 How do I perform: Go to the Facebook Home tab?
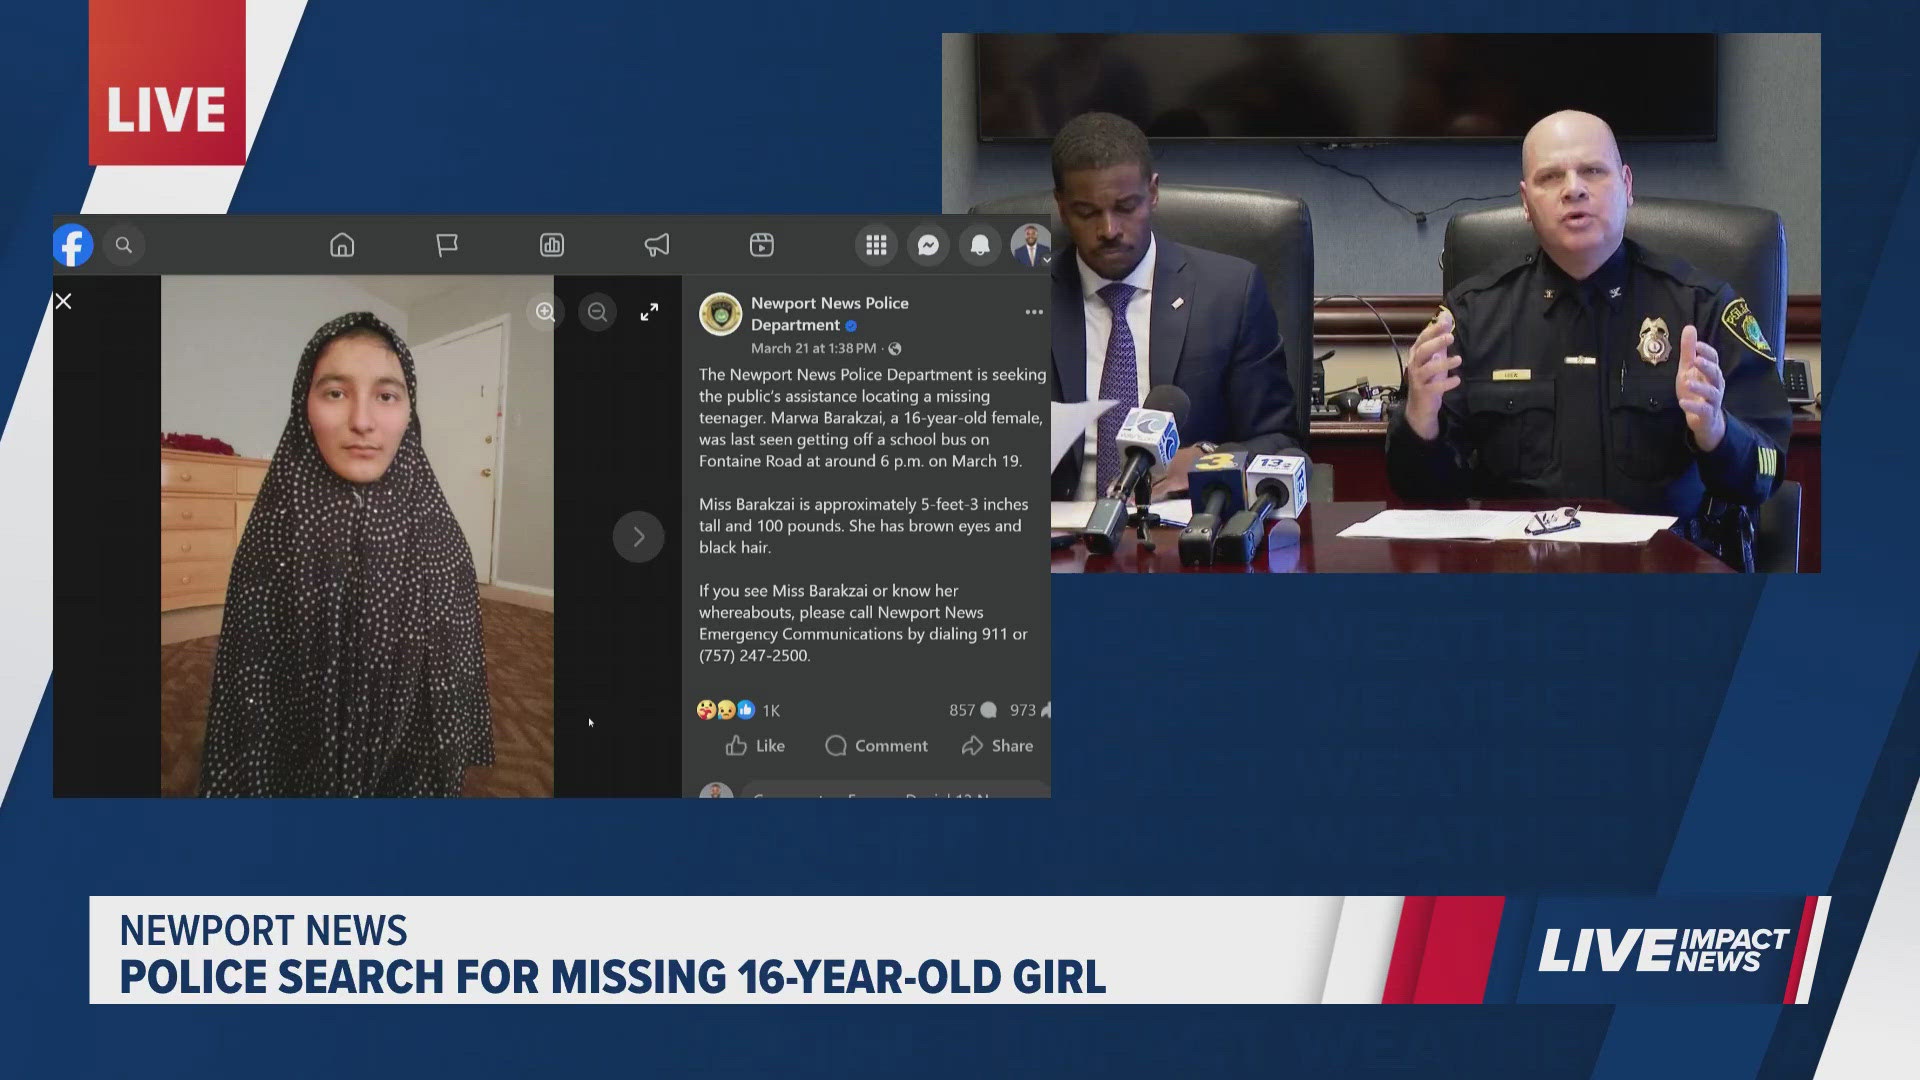(x=342, y=245)
